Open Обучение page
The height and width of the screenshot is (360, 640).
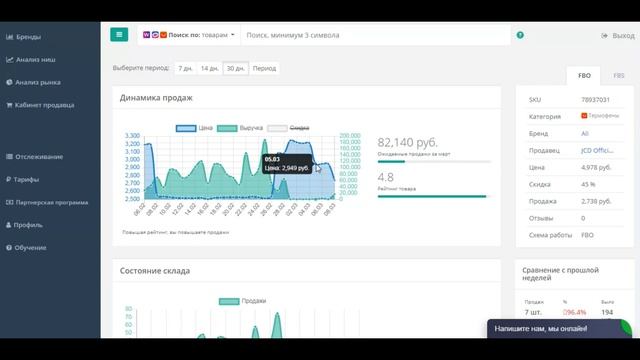(30, 248)
